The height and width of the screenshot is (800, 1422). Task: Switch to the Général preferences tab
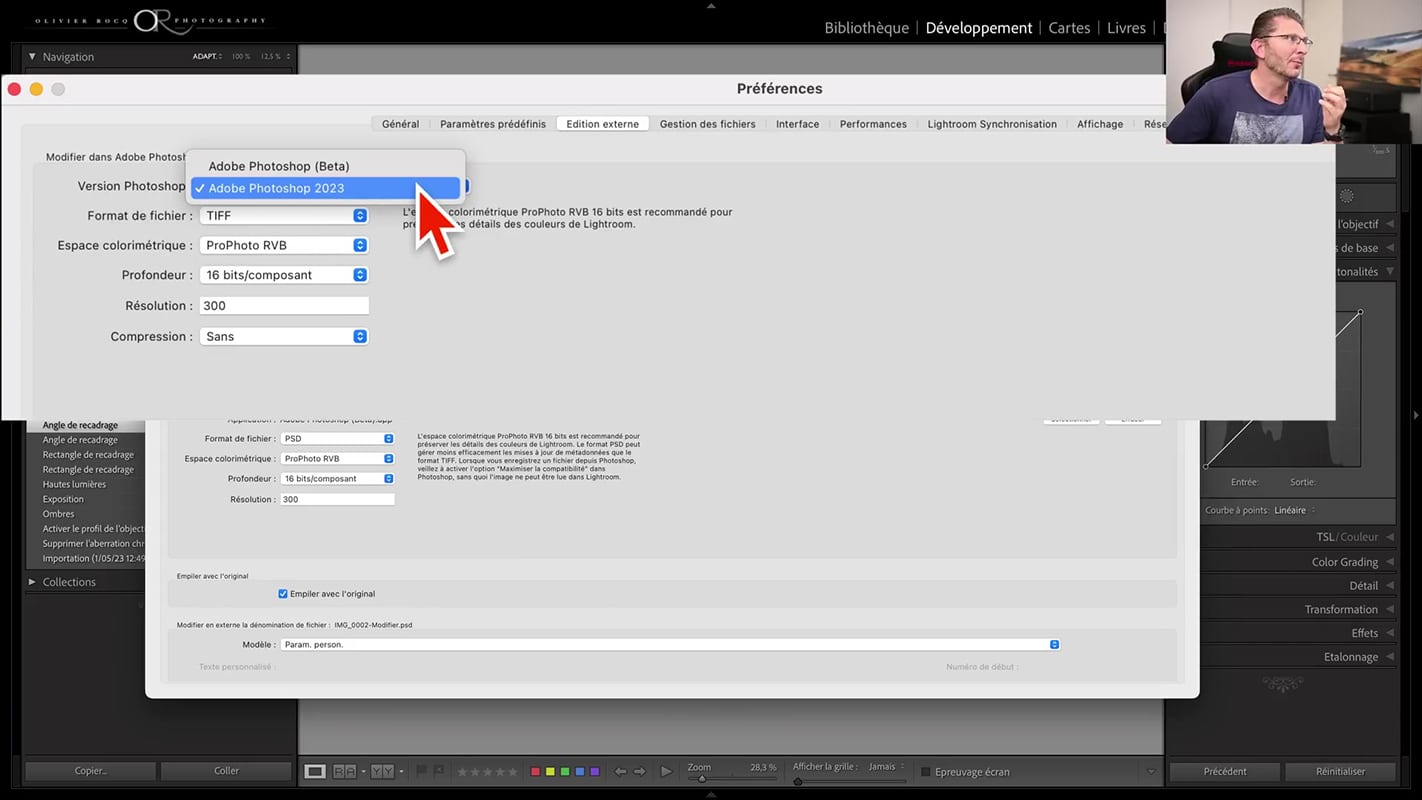[x=400, y=124]
